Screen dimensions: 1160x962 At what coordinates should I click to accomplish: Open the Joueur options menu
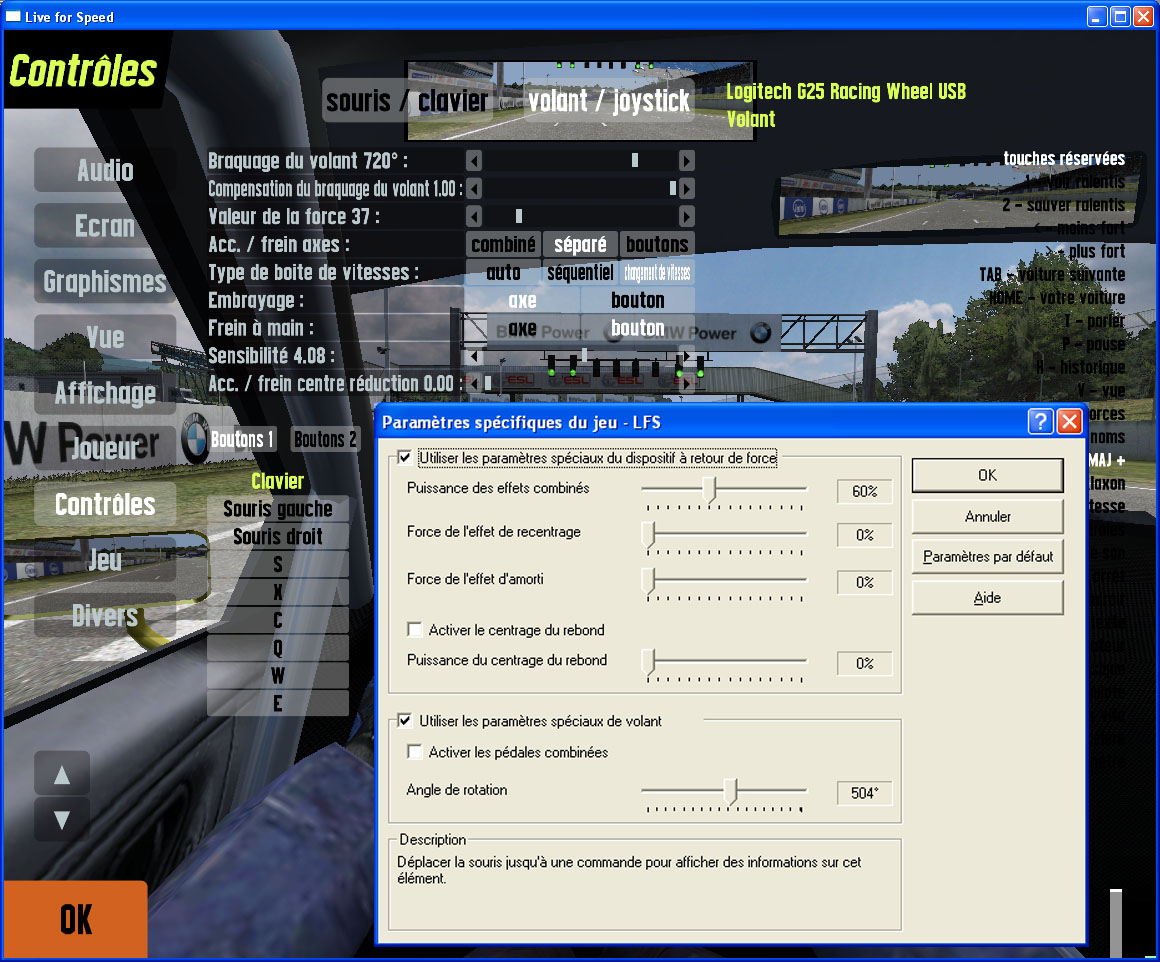click(x=105, y=448)
